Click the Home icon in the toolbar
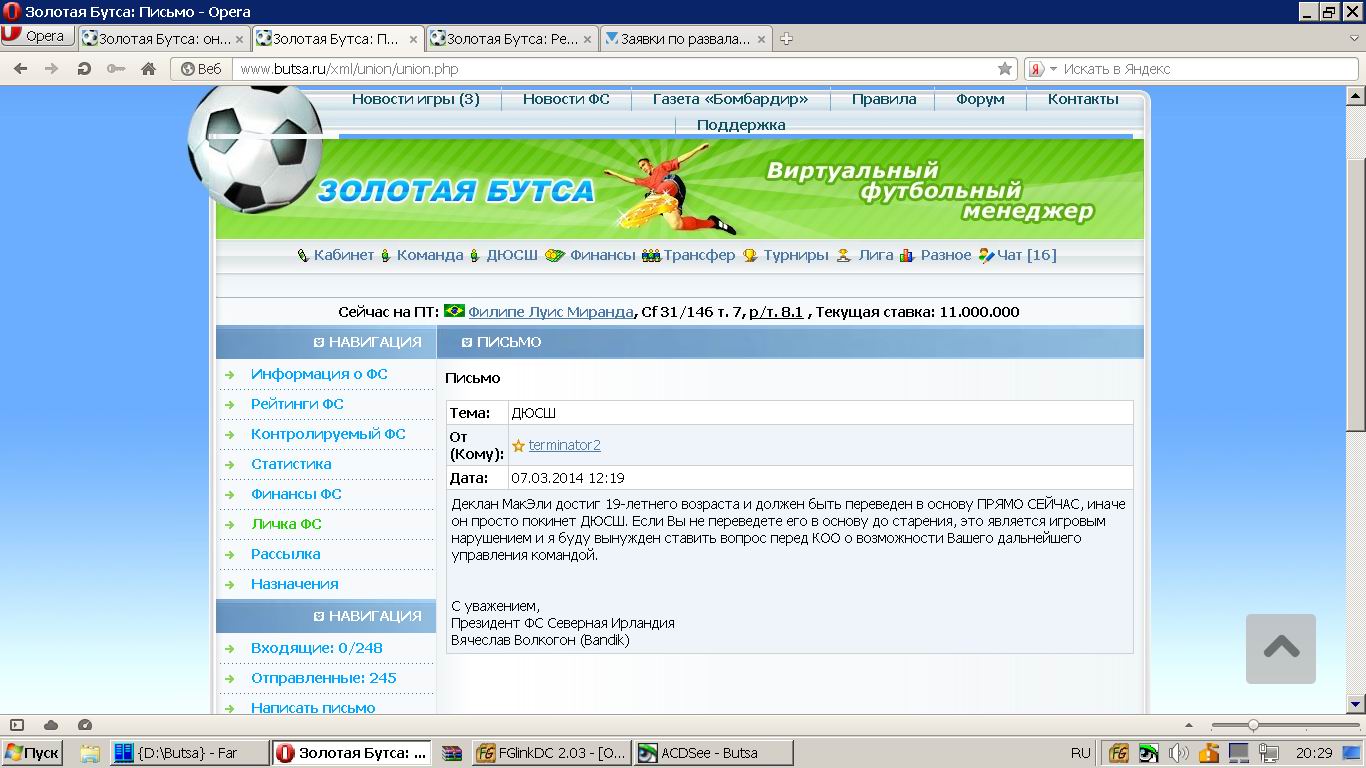 coord(148,69)
